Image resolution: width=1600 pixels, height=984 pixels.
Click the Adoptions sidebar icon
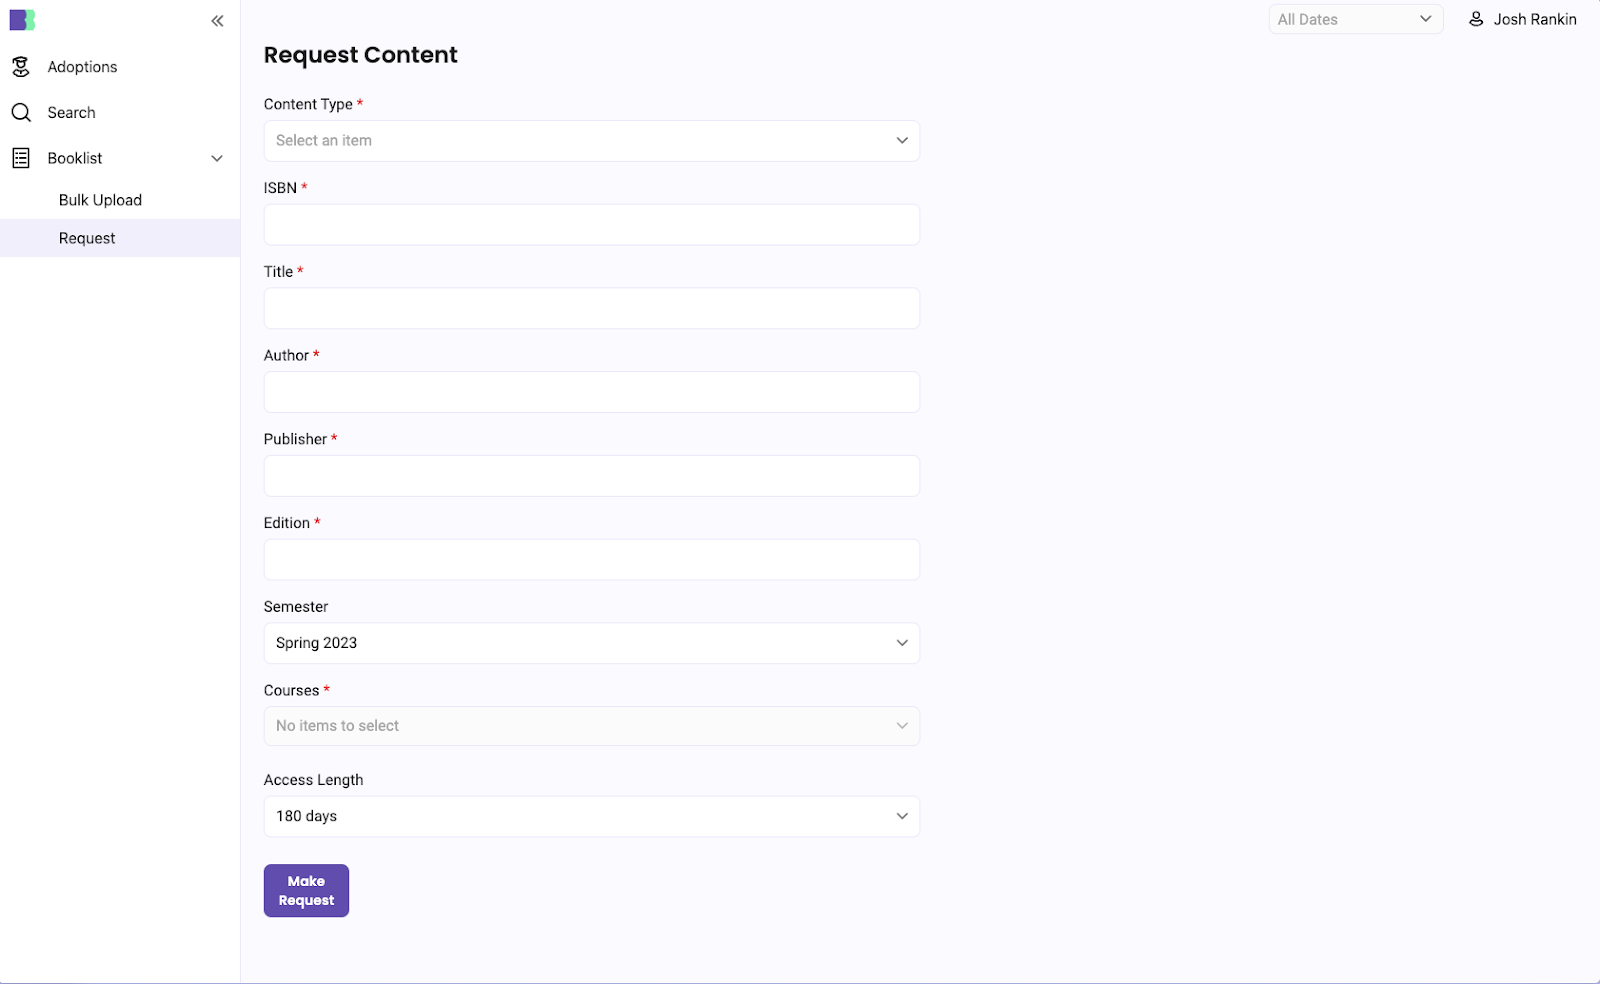[x=21, y=67]
